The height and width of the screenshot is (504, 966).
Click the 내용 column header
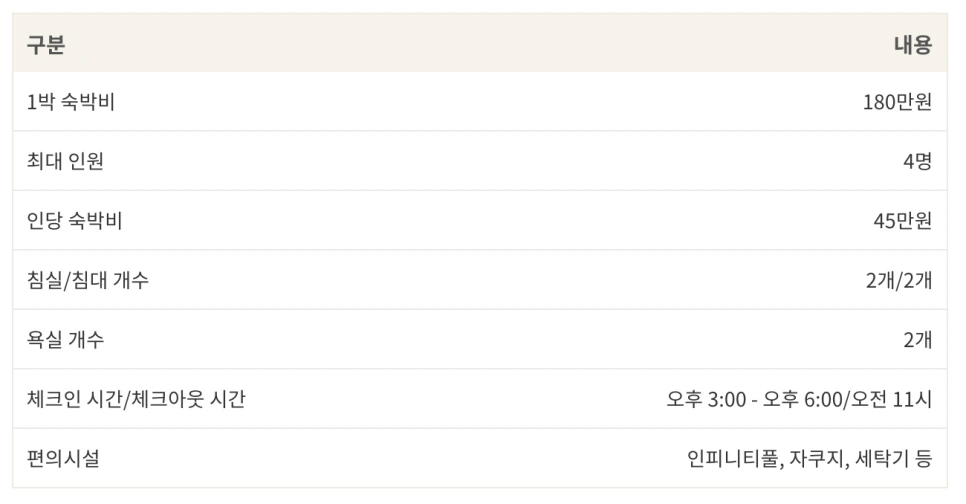tap(912, 44)
